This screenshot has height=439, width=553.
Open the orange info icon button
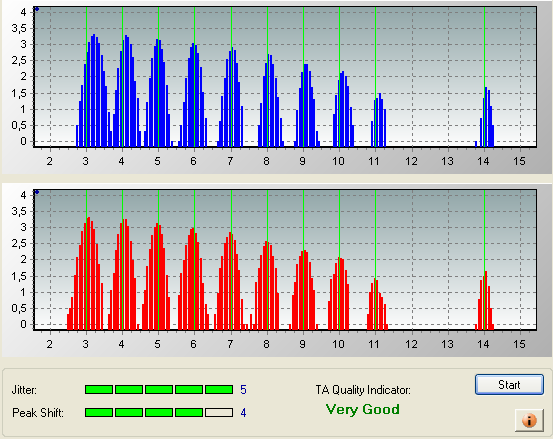[x=529, y=420]
